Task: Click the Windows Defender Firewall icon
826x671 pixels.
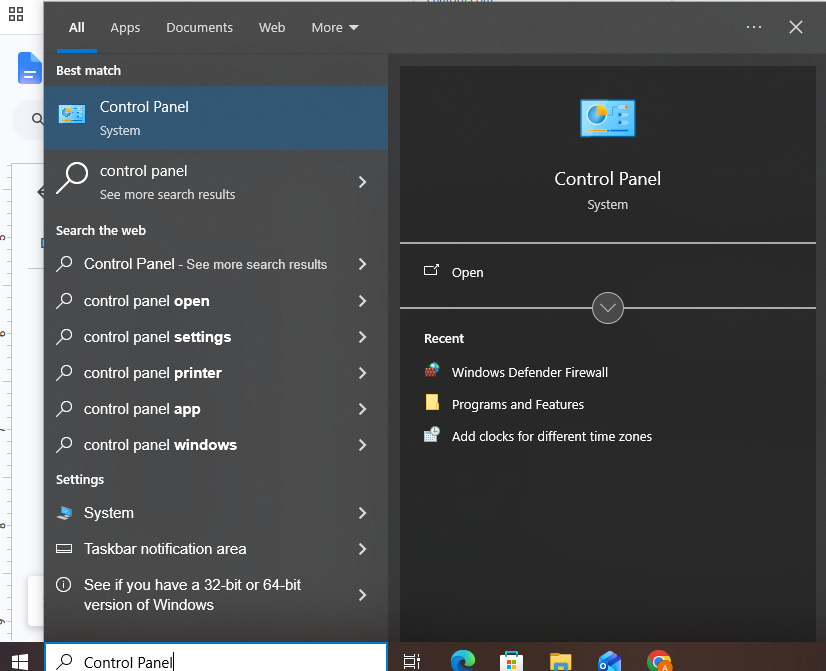Action: coord(432,371)
